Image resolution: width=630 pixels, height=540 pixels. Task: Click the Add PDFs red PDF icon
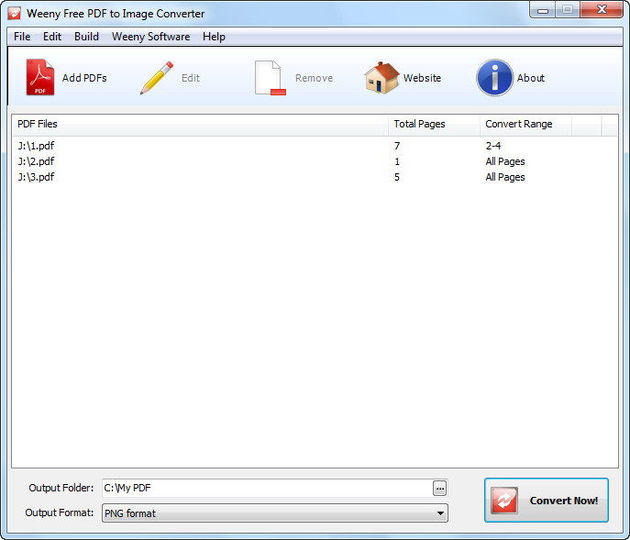(40, 78)
